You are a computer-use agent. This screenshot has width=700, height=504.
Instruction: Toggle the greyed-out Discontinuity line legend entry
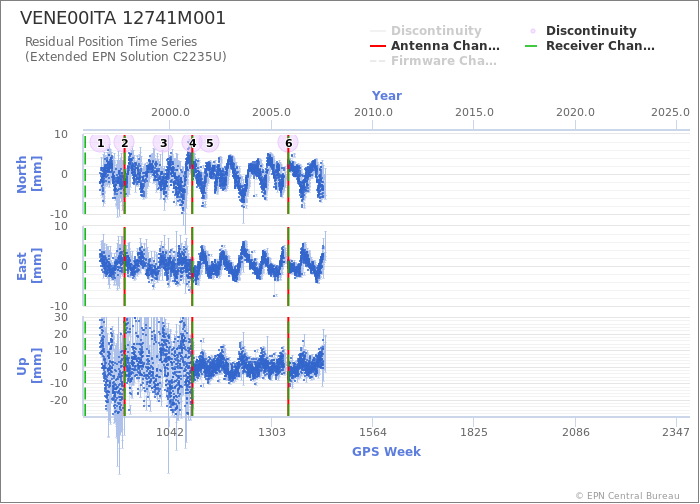[426, 31]
